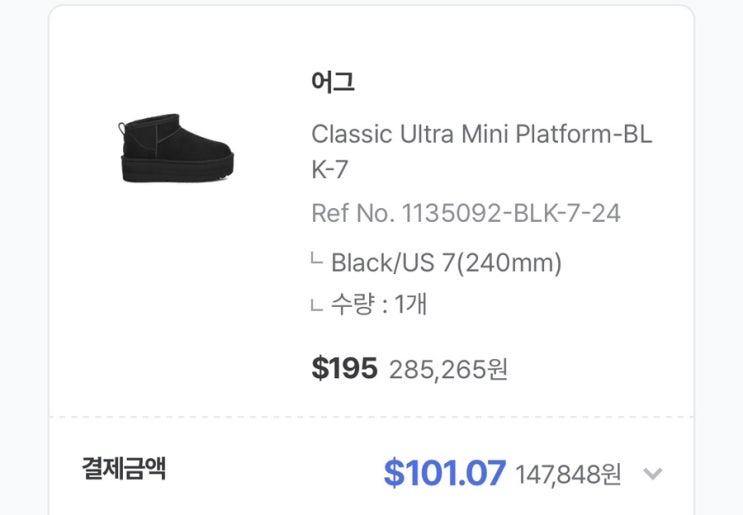Select the Ref No. 1135092-BLK-7-24 text
This screenshot has height=515, width=743.
[x=465, y=213]
